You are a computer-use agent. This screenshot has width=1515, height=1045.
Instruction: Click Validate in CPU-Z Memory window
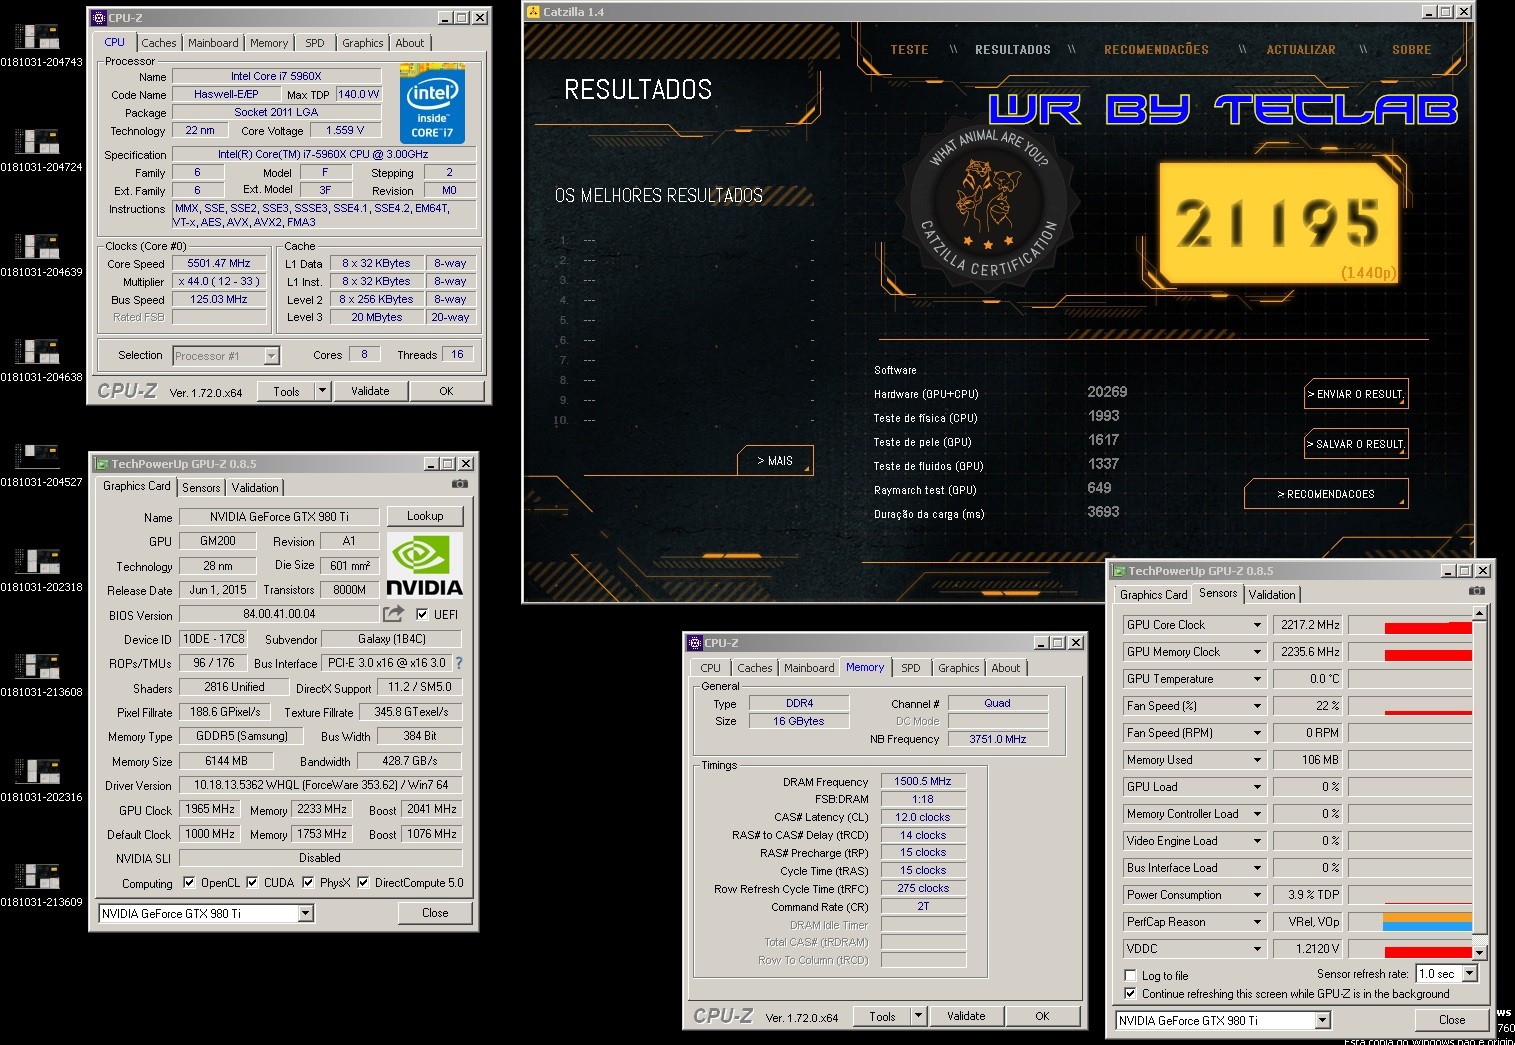tap(966, 1016)
